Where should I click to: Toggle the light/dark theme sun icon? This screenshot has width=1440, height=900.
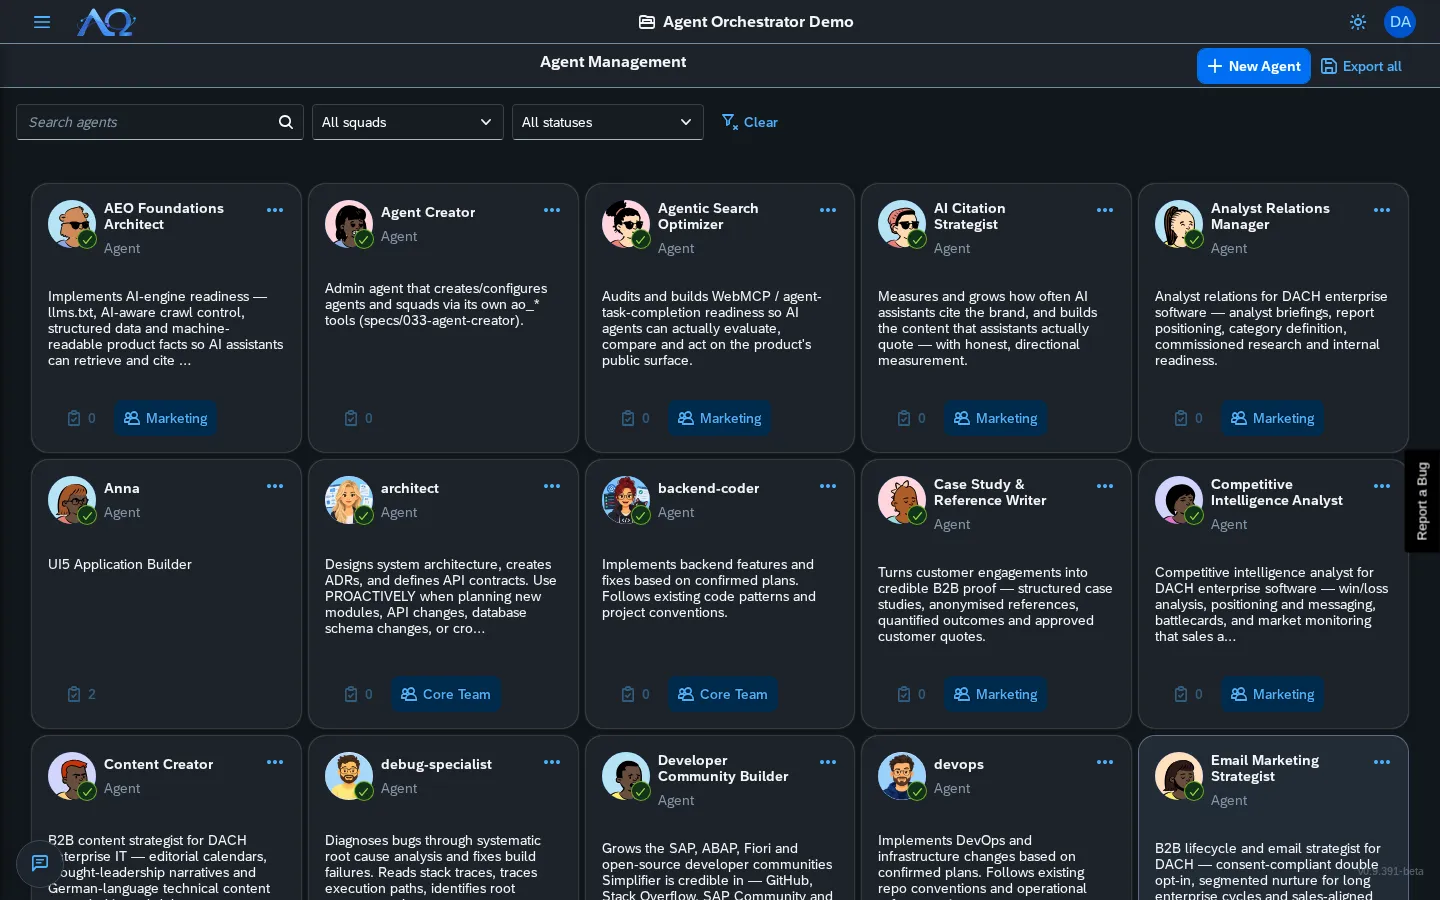click(1357, 22)
